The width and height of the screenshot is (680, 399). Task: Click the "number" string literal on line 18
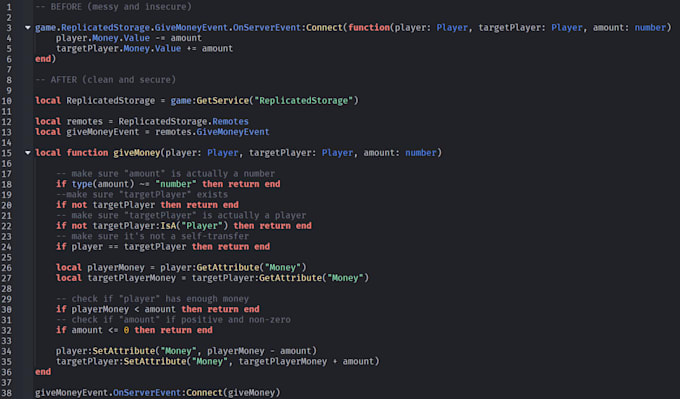176,184
